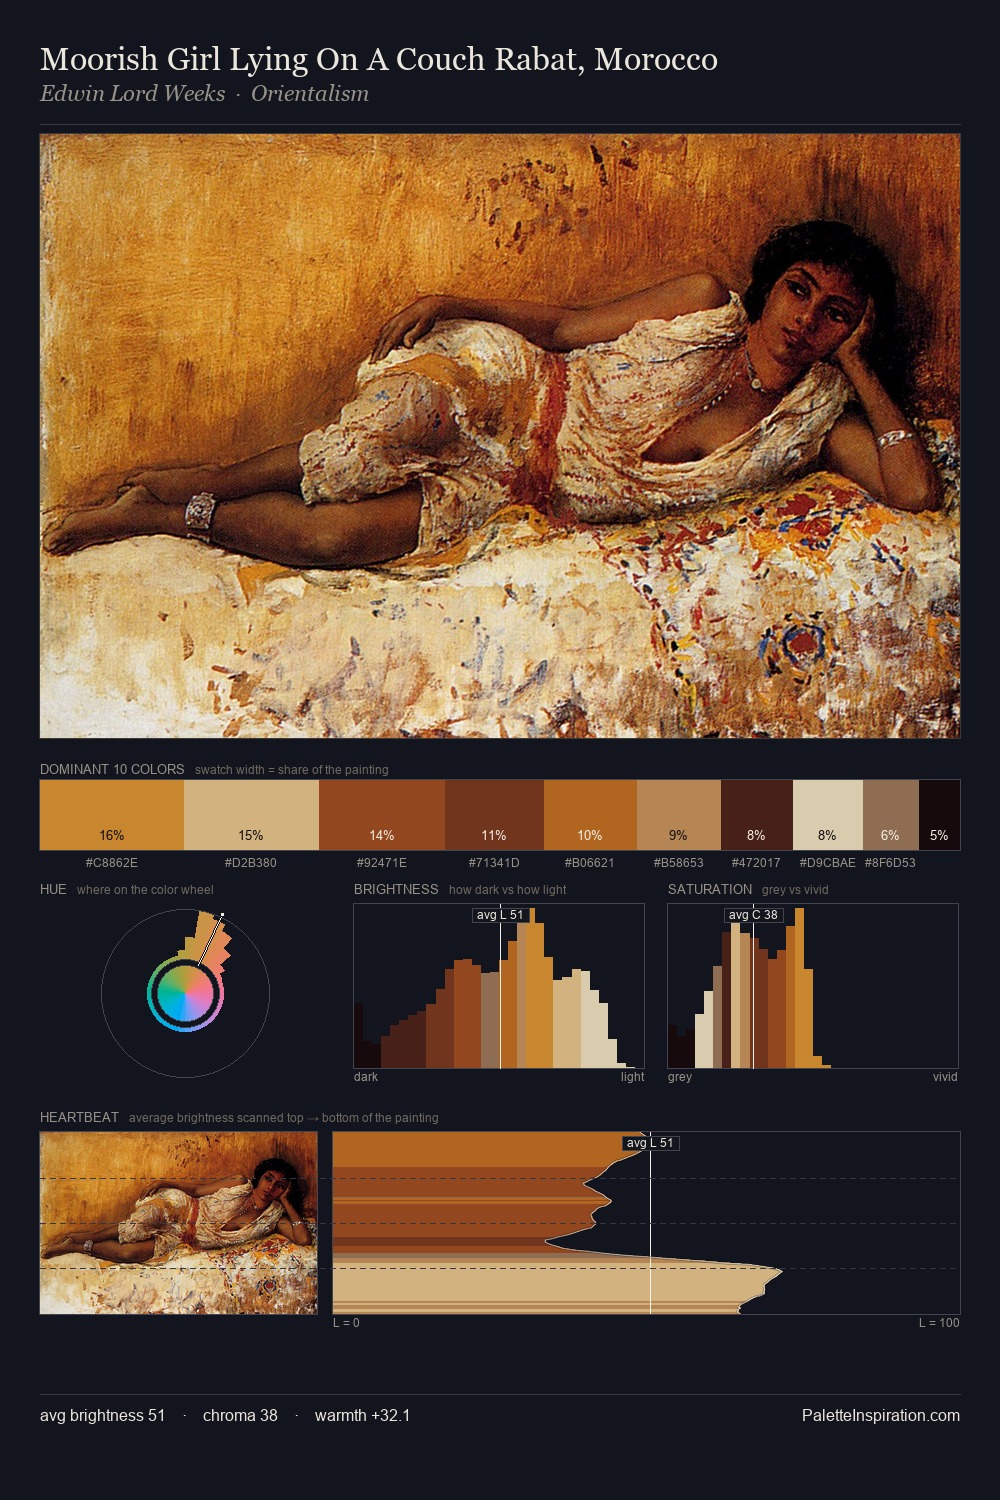Click the 'light' label under the brightness histogram

633,1077
